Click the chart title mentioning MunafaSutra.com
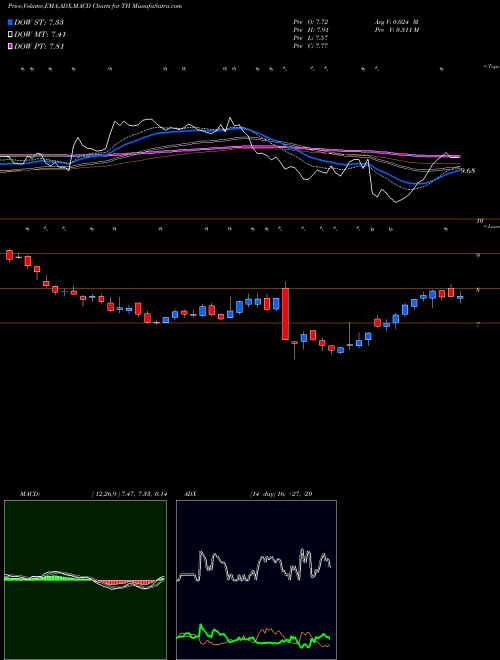500x660 pixels. pos(95,7)
